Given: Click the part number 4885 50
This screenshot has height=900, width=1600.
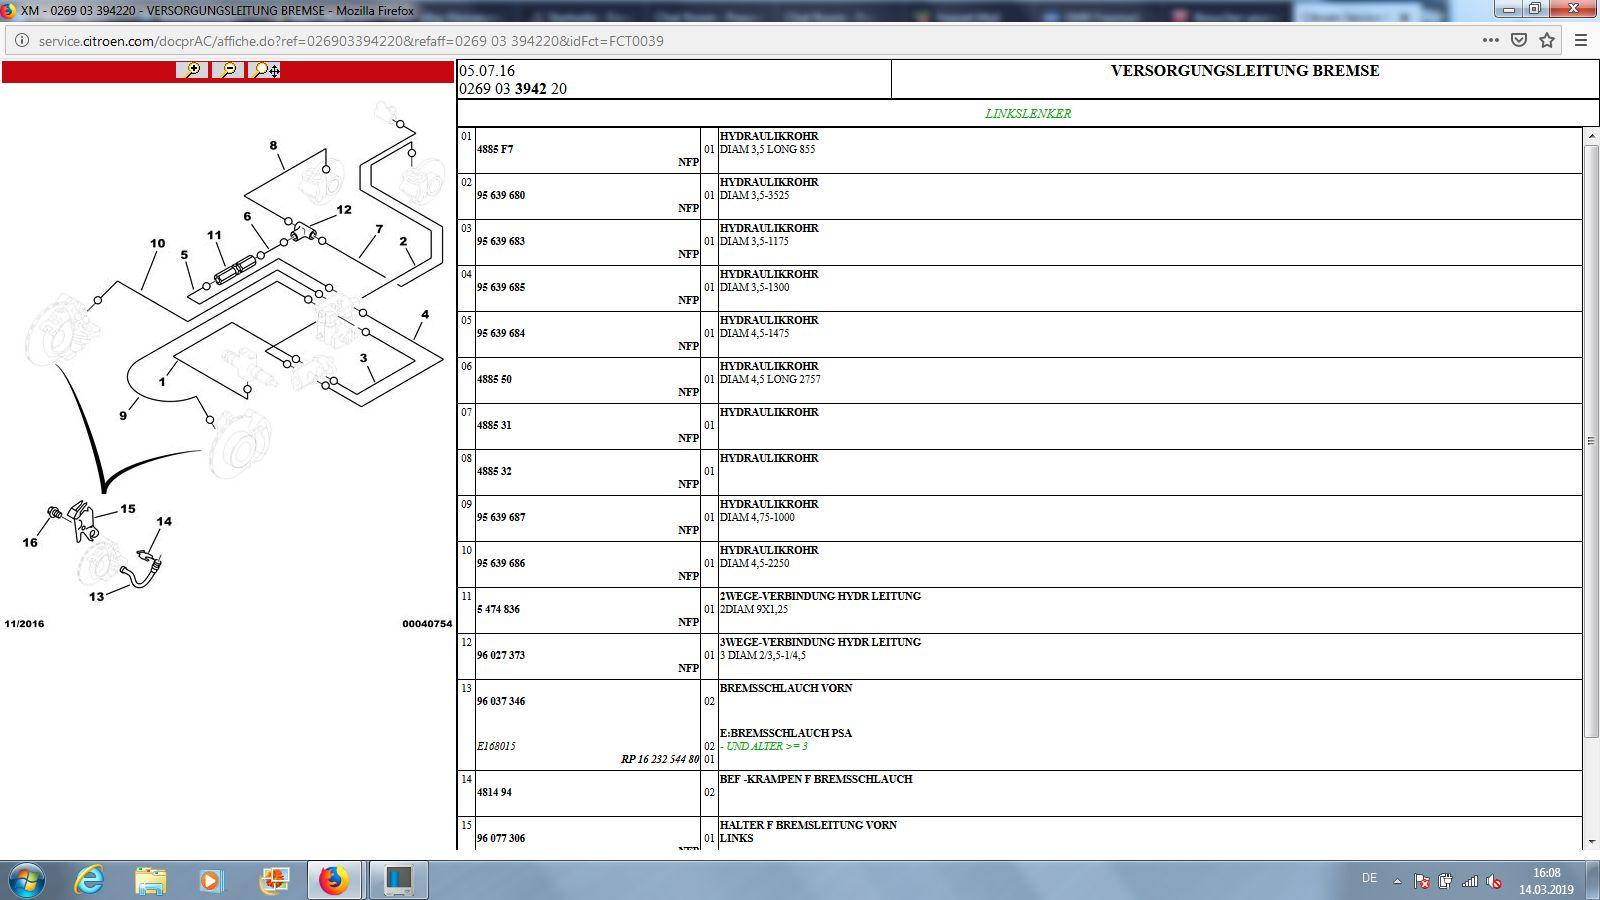Looking at the screenshot, I should (x=494, y=379).
